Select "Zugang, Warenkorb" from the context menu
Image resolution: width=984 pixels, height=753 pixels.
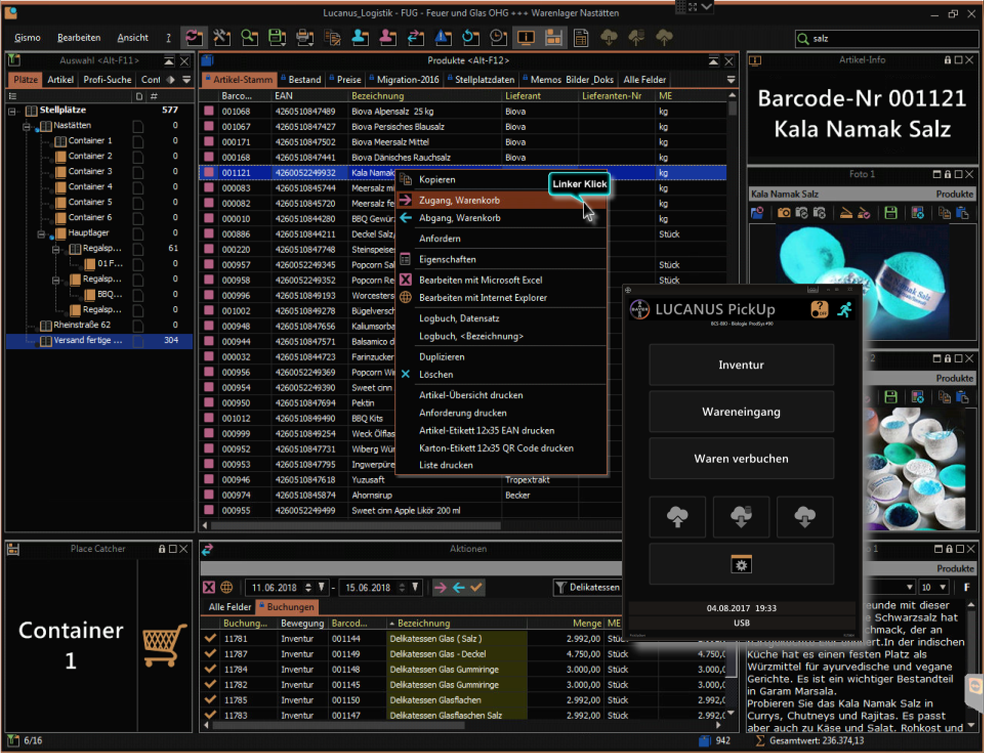460,200
